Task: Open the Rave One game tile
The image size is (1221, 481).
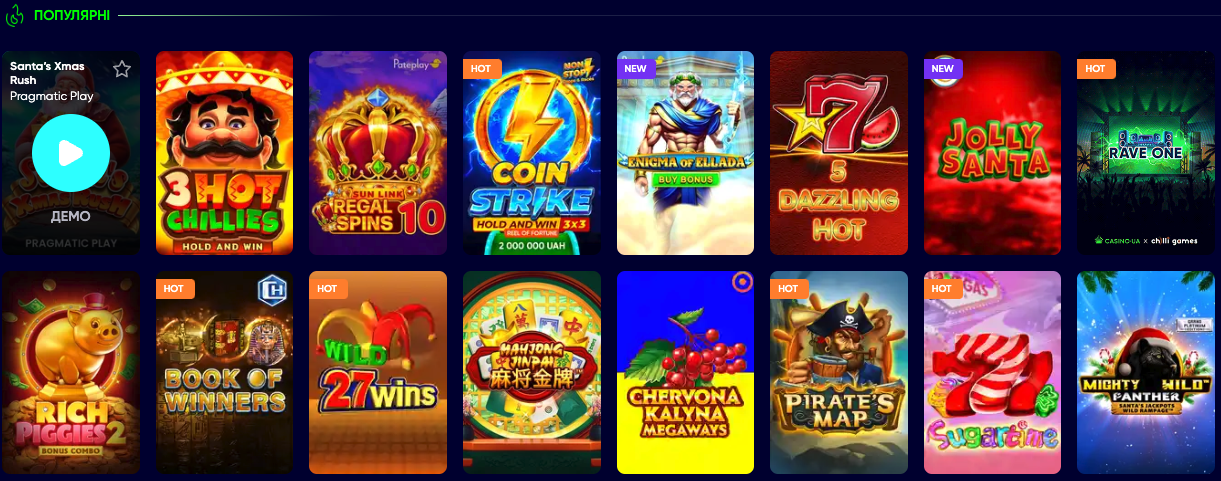Action: [1146, 153]
